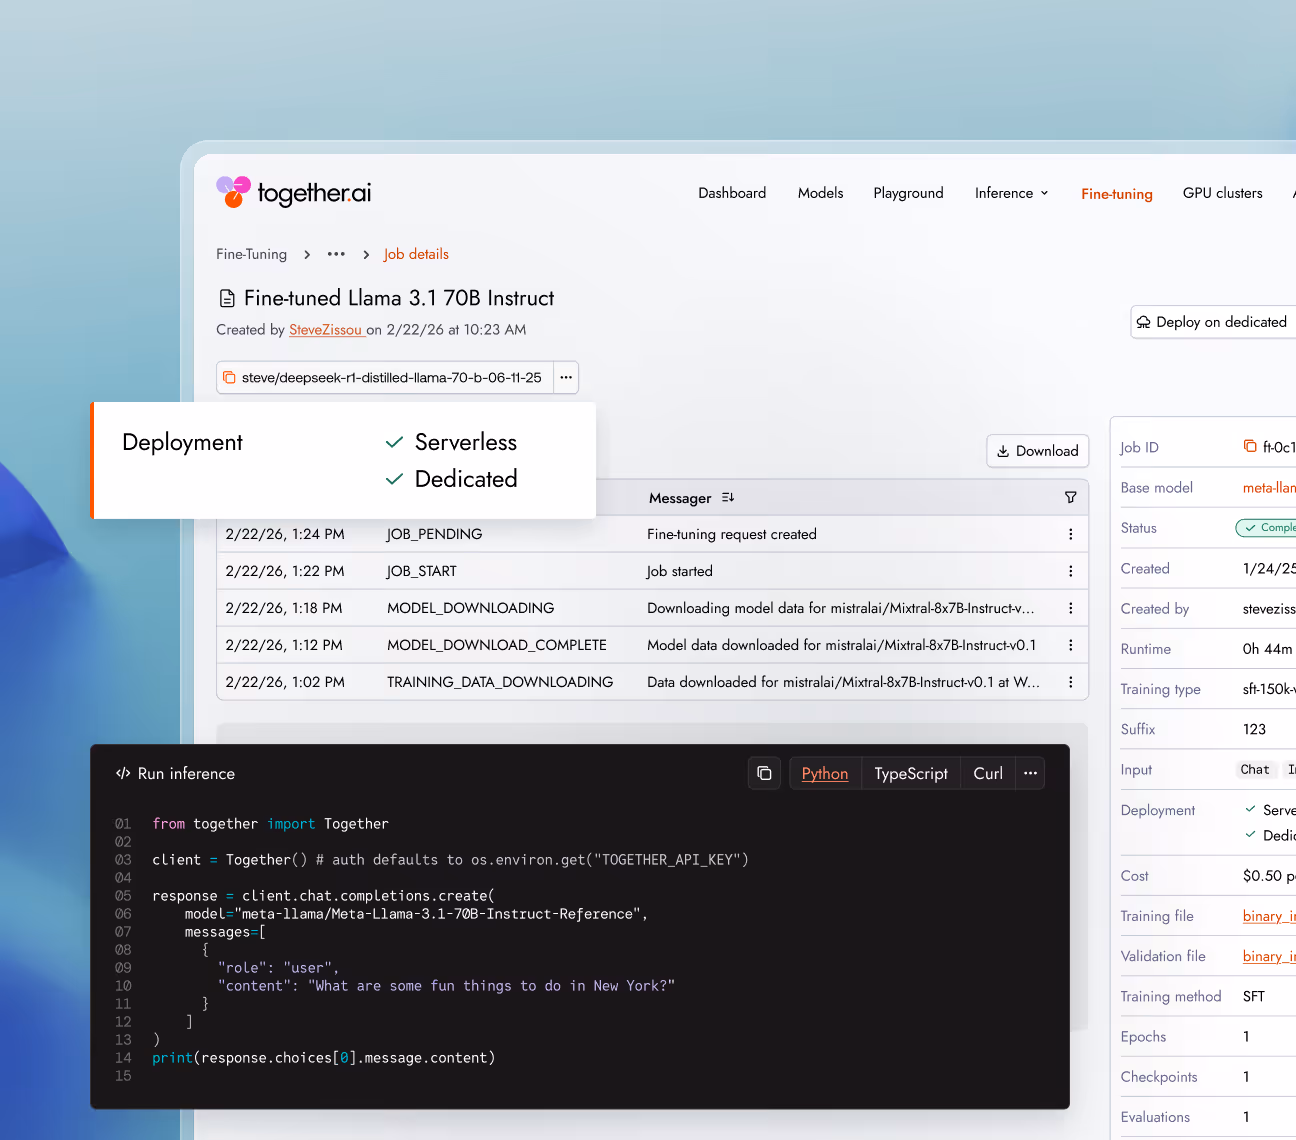
Task: Expand the Inference dropdown menu
Action: pos(1012,193)
